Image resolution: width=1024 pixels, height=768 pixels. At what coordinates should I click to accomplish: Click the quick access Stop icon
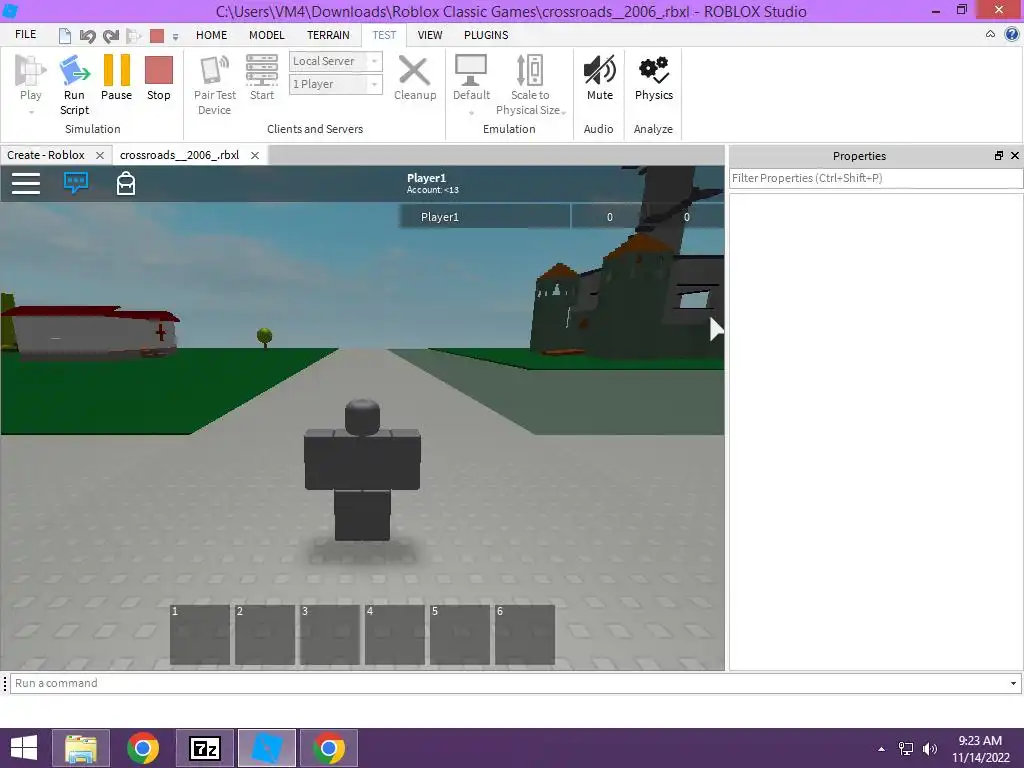157,36
